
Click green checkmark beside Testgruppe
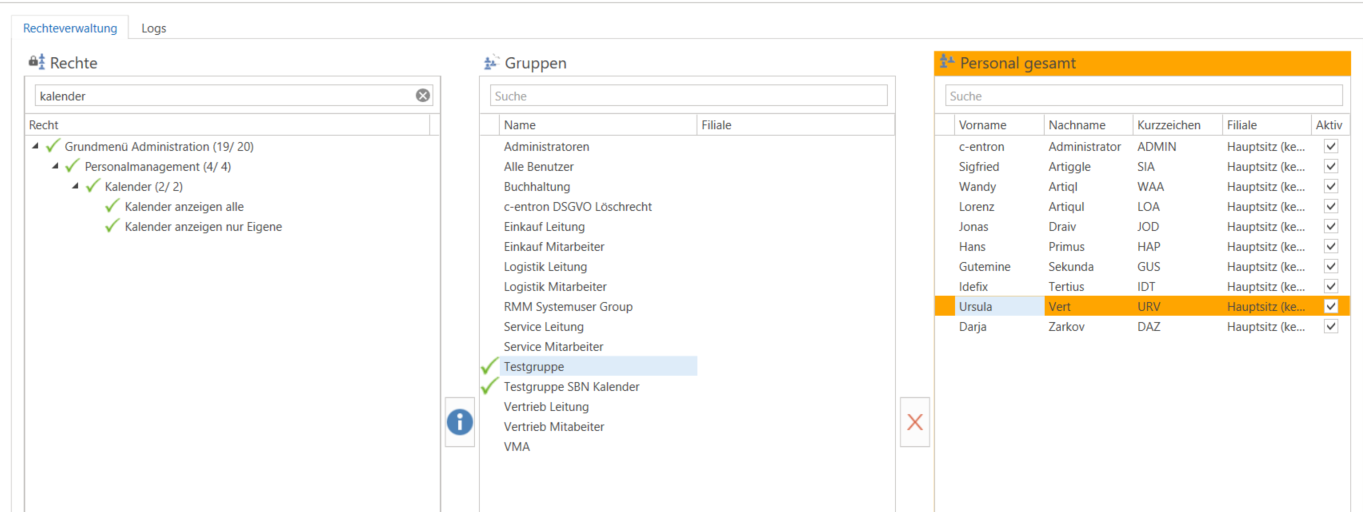pos(489,367)
